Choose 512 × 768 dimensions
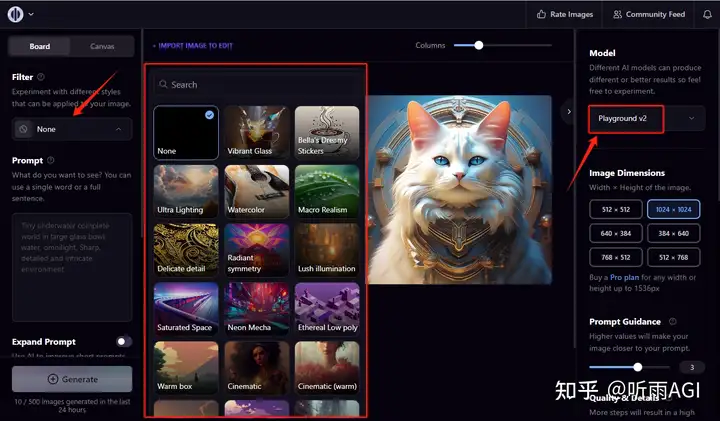 point(673,257)
